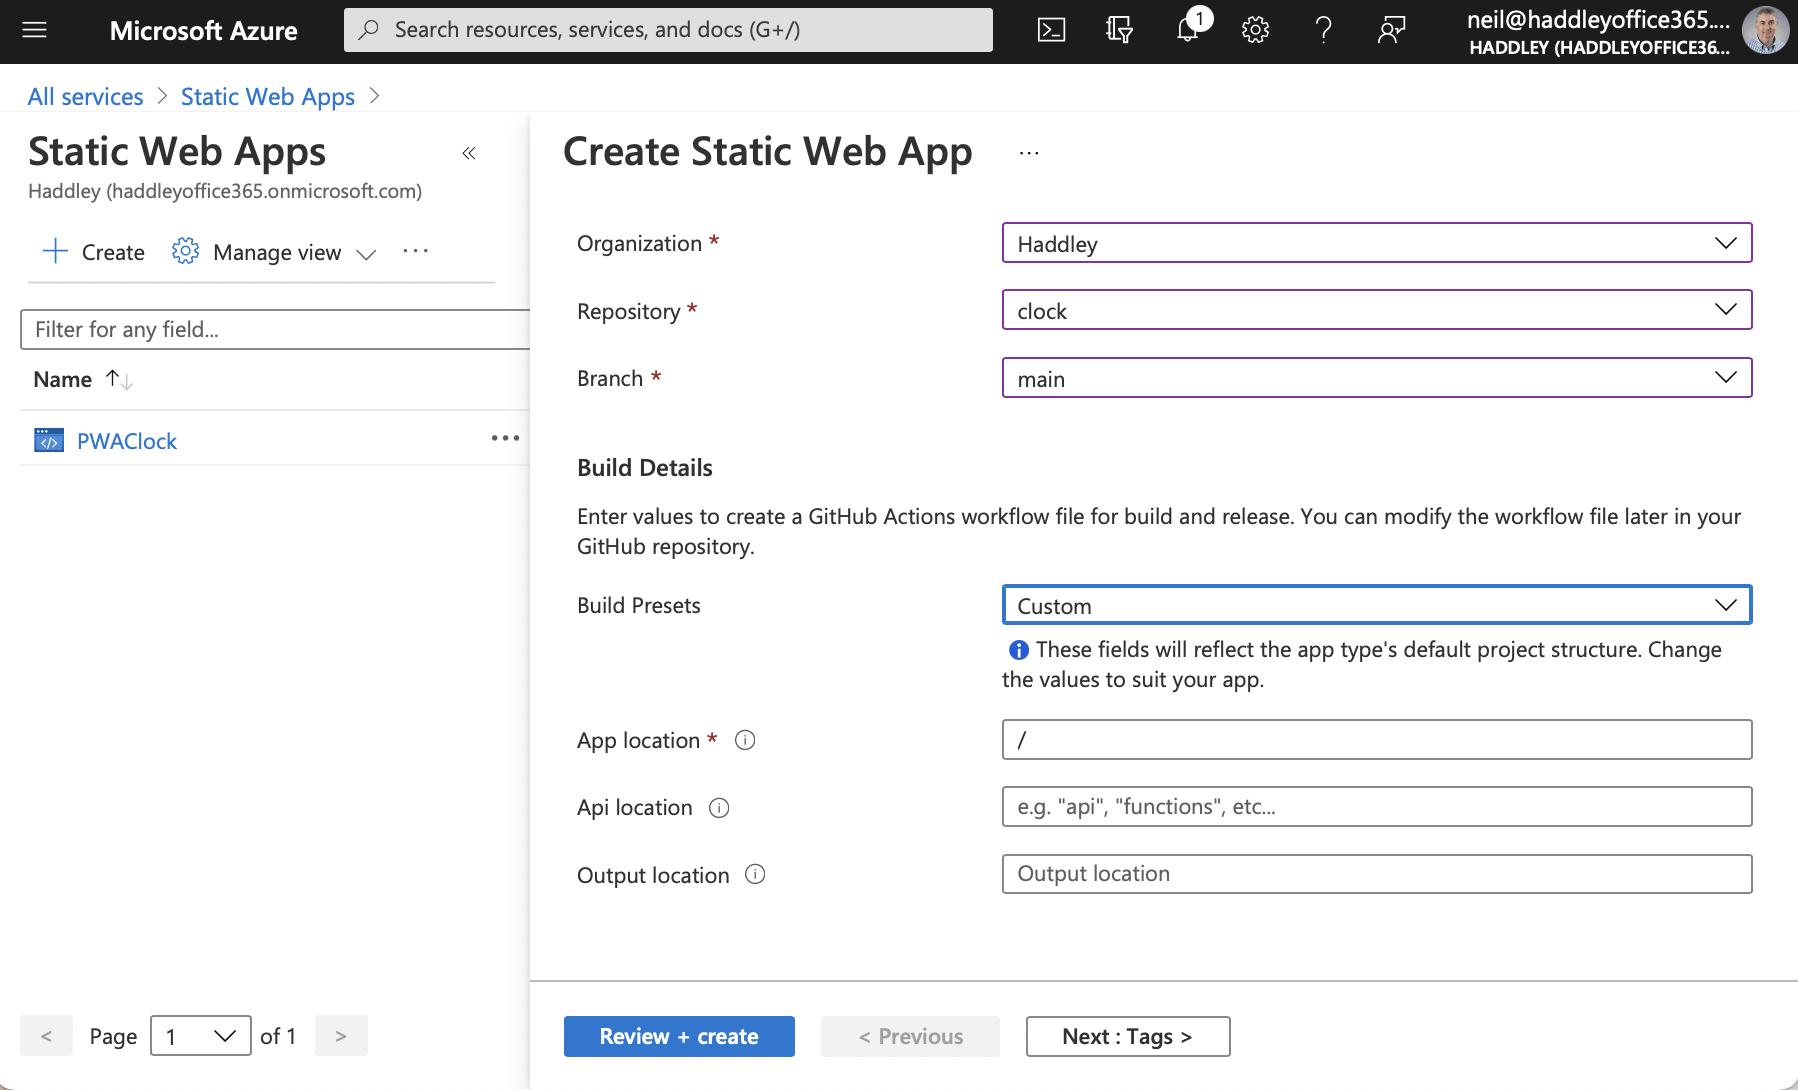Open the Azure portal hamburger menu

(x=35, y=30)
